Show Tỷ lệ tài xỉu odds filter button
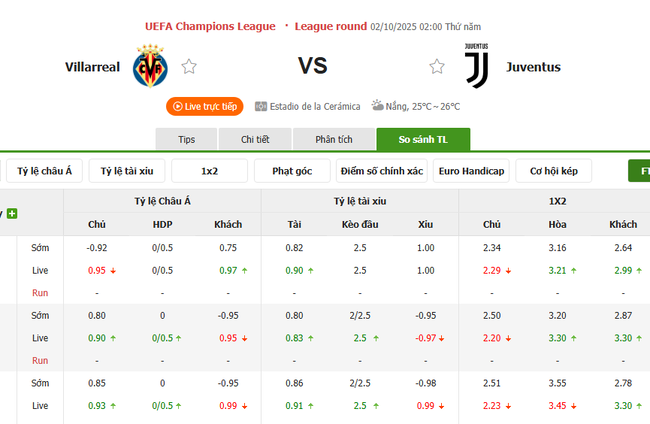This screenshot has height=424, width=650. tap(127, 171)
